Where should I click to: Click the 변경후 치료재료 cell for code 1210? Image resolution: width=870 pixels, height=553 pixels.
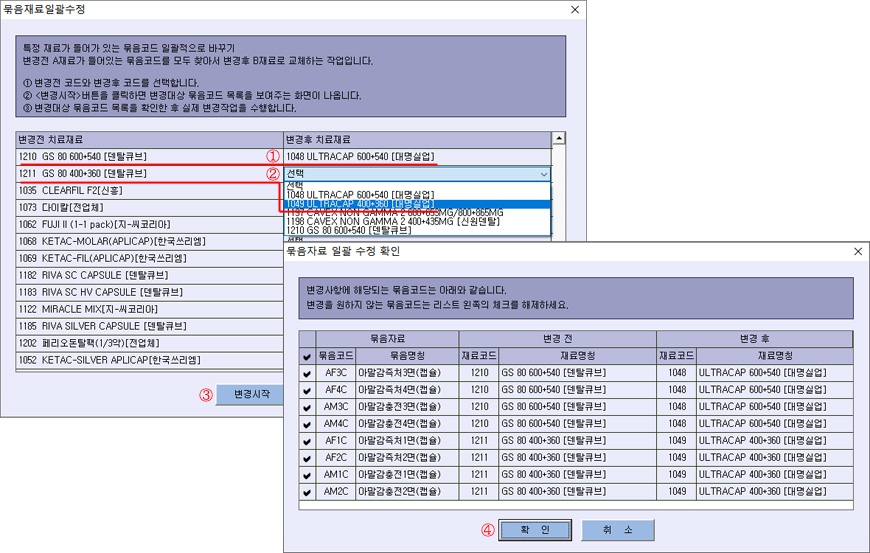pos(415,156)
